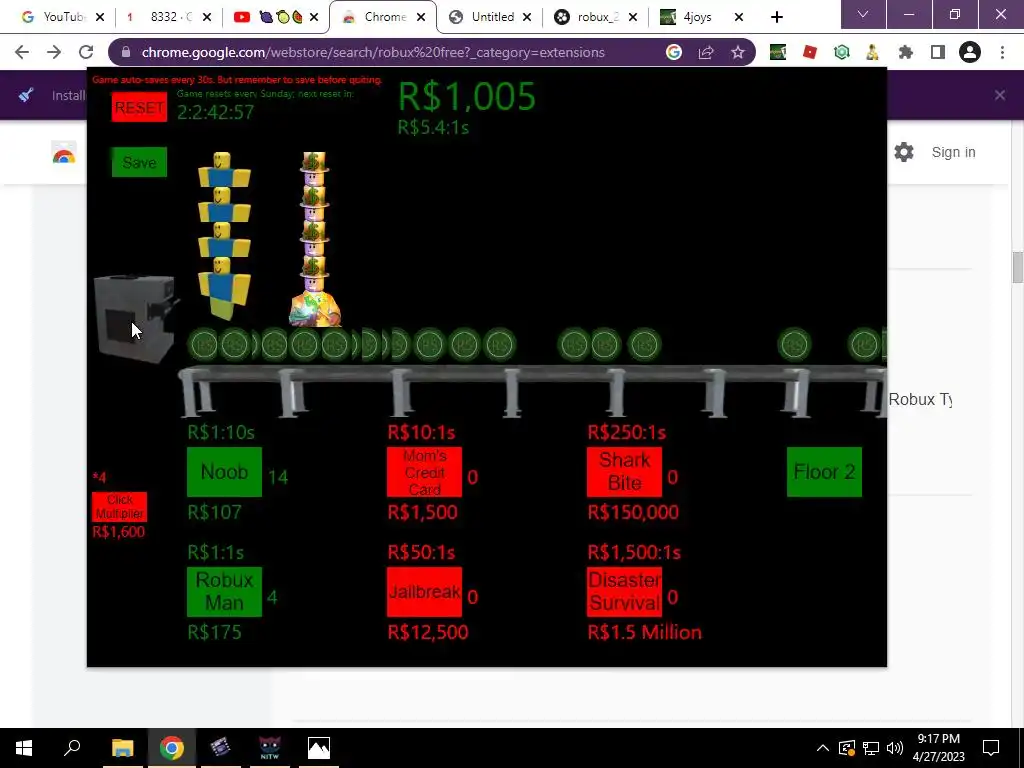Click the green hexagon extension icon
This screenshot has height=768, width=1024.
[842, 52]
